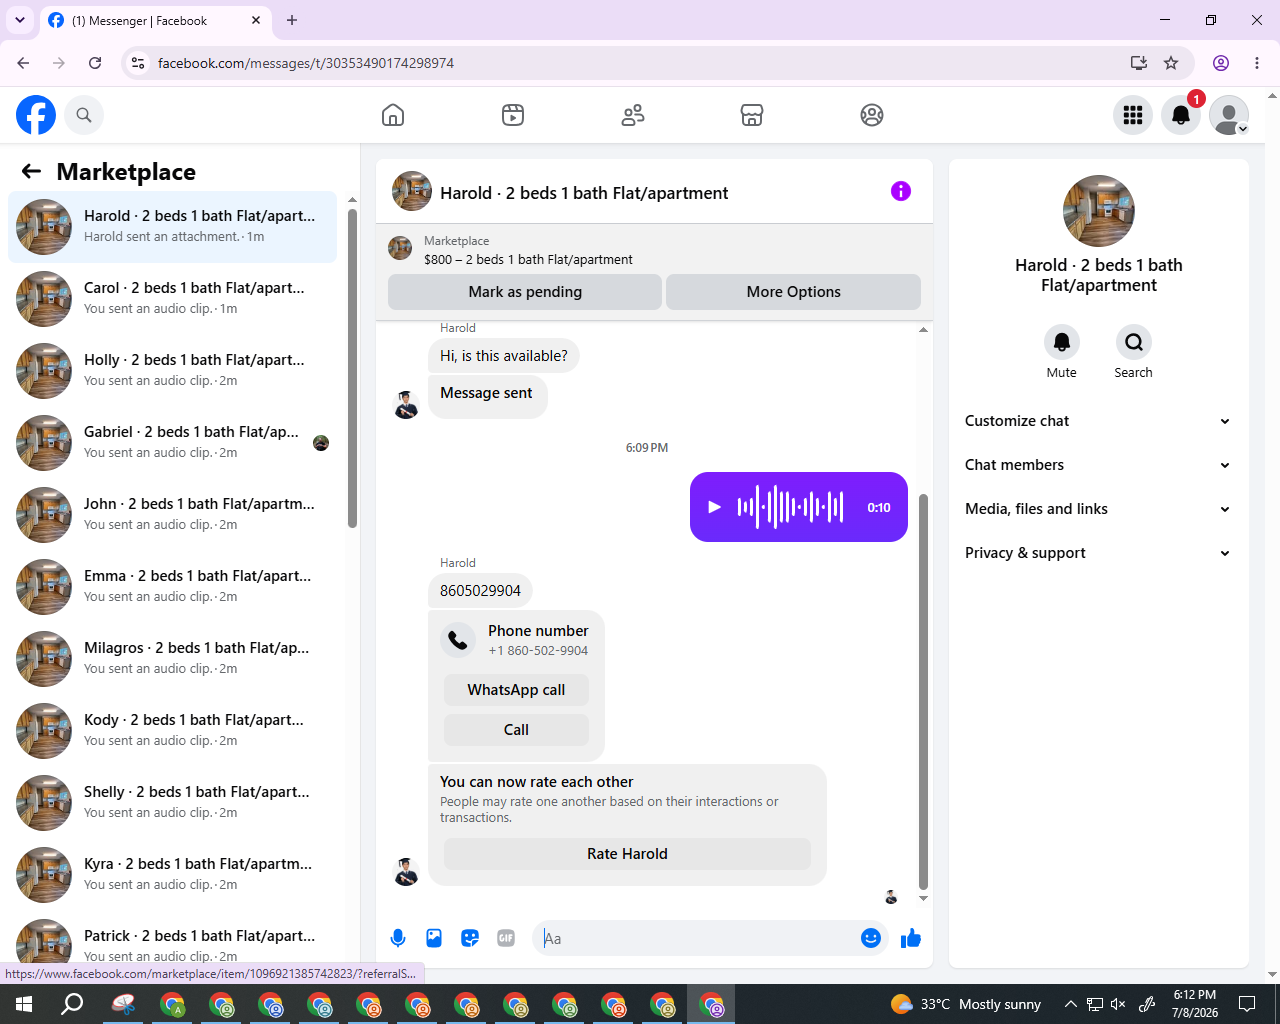Go to the Home feed icon
The width and height of the screenshot is (1280, 1024).
click(x=393, y=115)
